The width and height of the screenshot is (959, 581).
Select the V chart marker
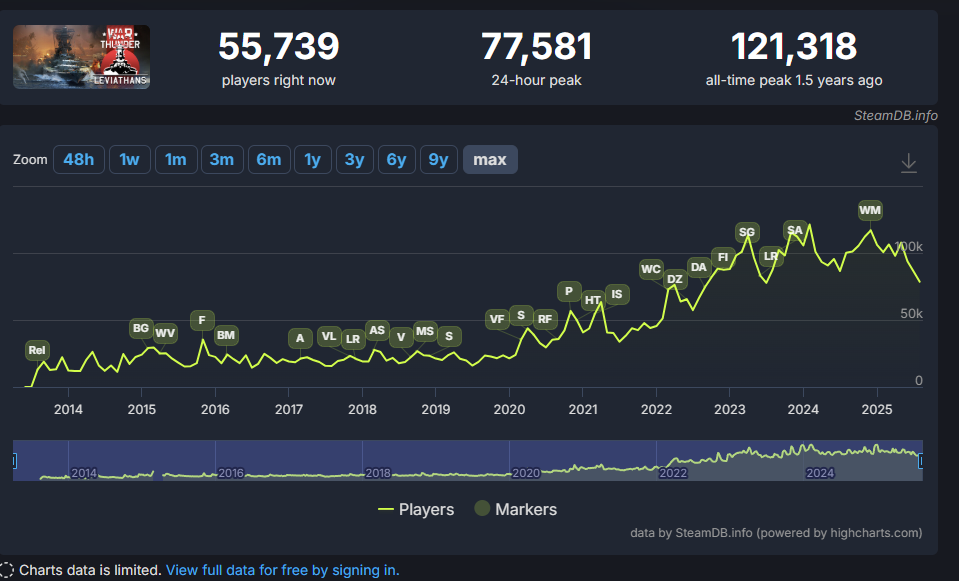(x=401, y=338)
